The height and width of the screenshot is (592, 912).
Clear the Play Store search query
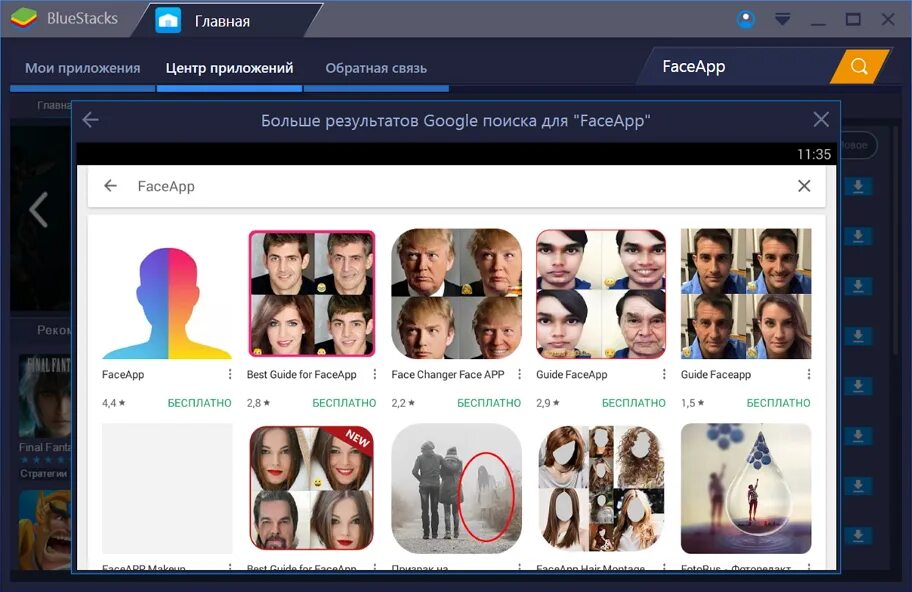pos(804,186)
